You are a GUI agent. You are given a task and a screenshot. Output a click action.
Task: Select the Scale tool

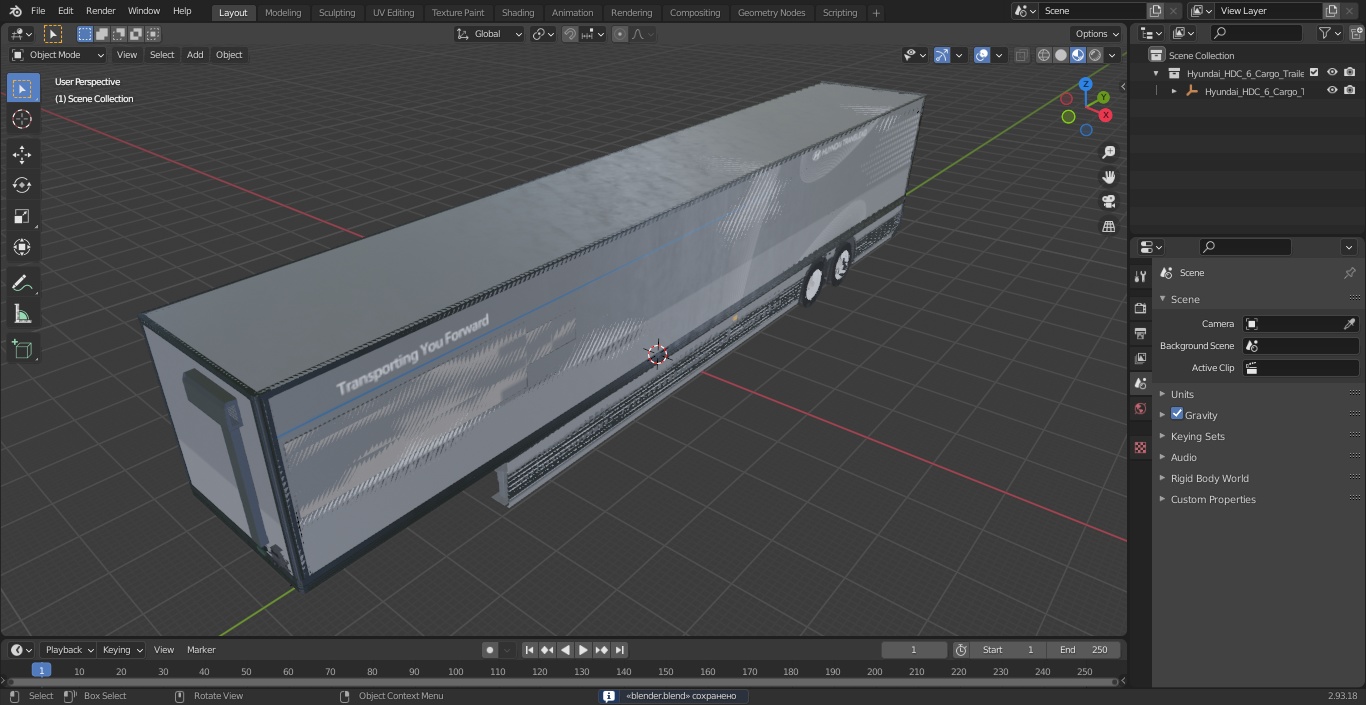[22, 216]
